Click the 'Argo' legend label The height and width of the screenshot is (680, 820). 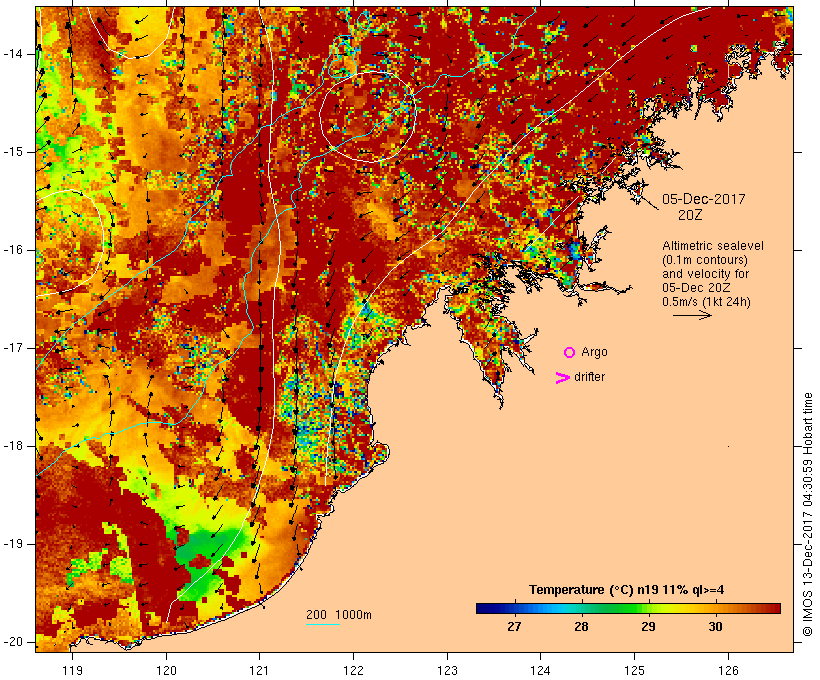click(595, 353)
